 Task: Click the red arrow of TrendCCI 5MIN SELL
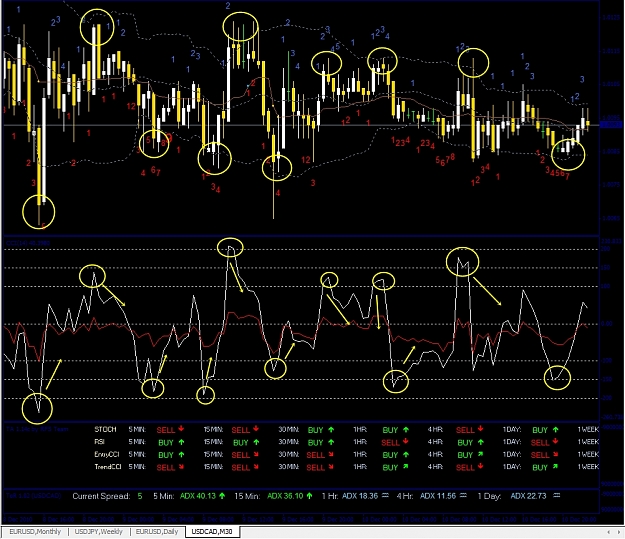(181, 467)
